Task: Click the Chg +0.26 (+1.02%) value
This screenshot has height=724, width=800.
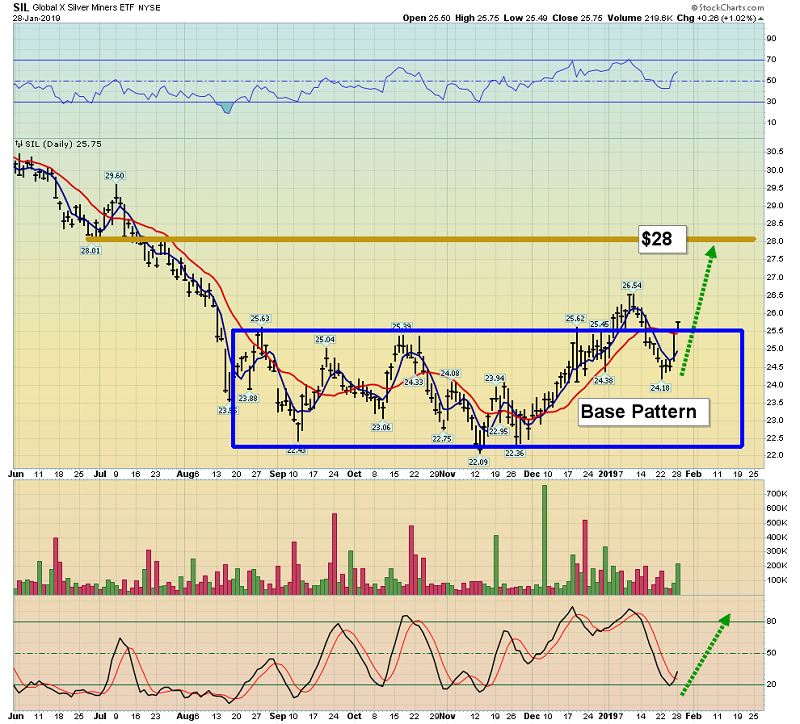Action: pos(716,18)
